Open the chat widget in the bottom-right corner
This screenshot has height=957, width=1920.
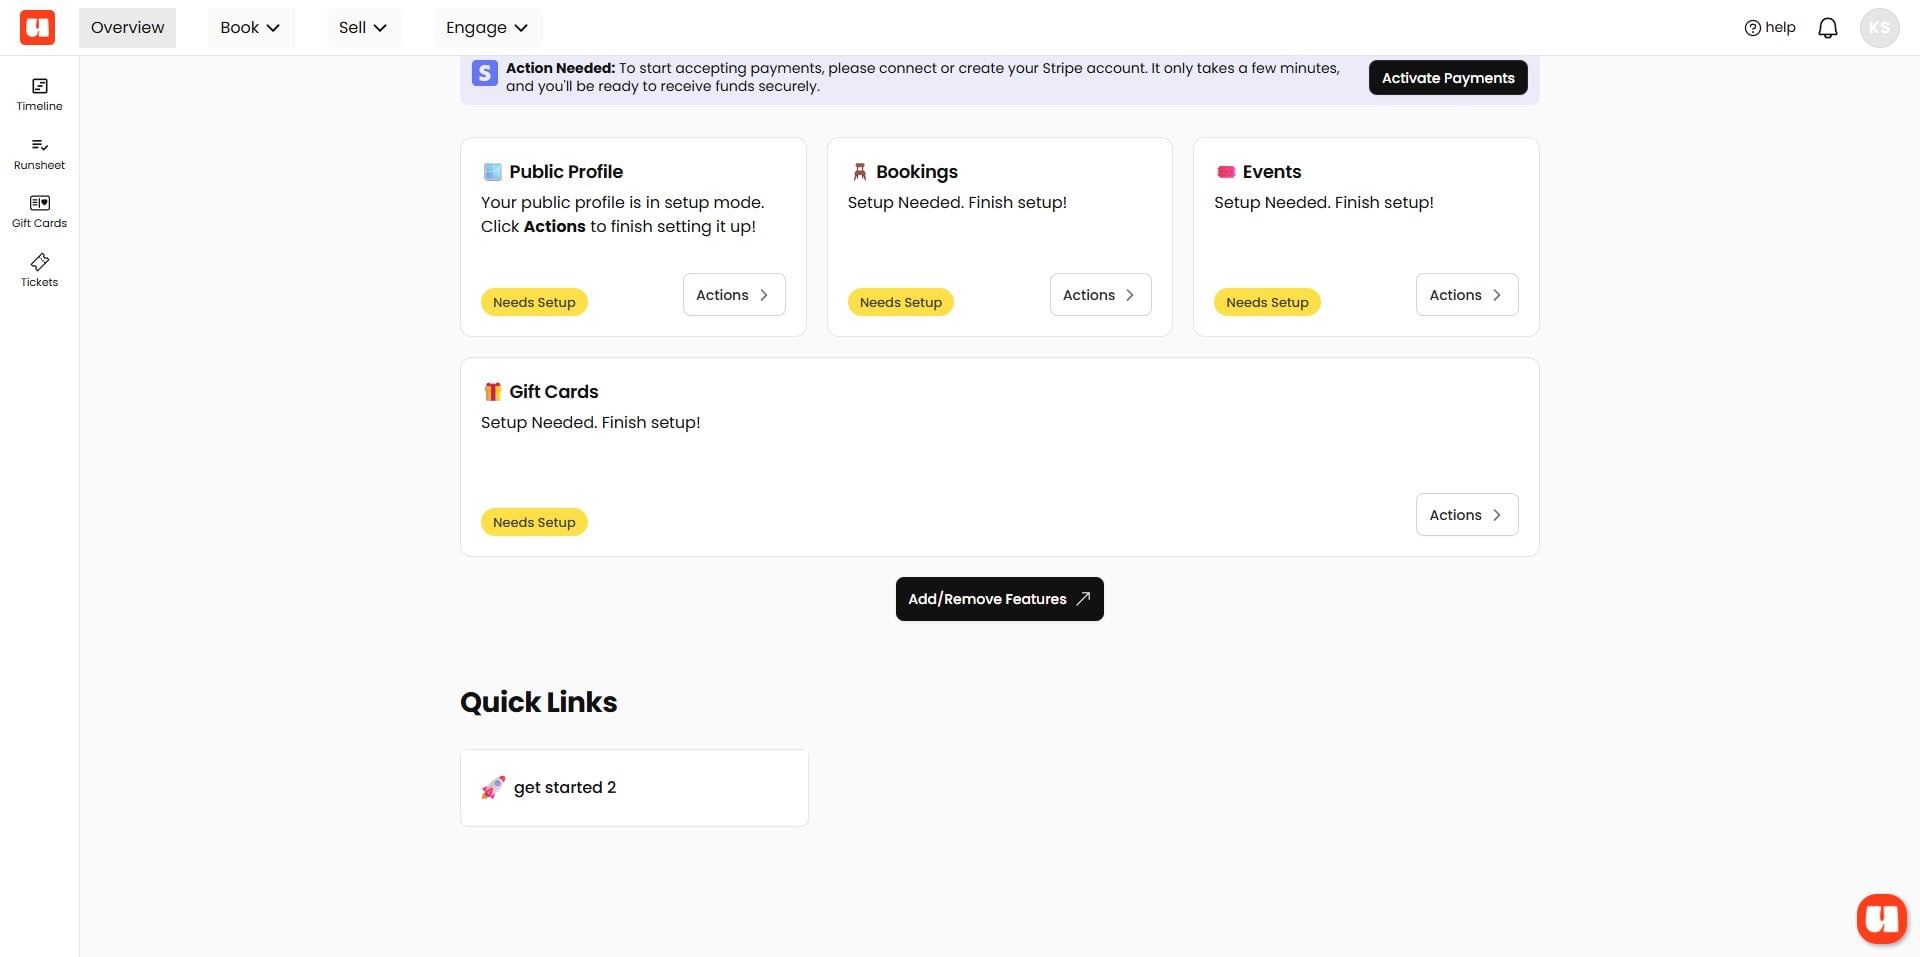[1882, 918]
